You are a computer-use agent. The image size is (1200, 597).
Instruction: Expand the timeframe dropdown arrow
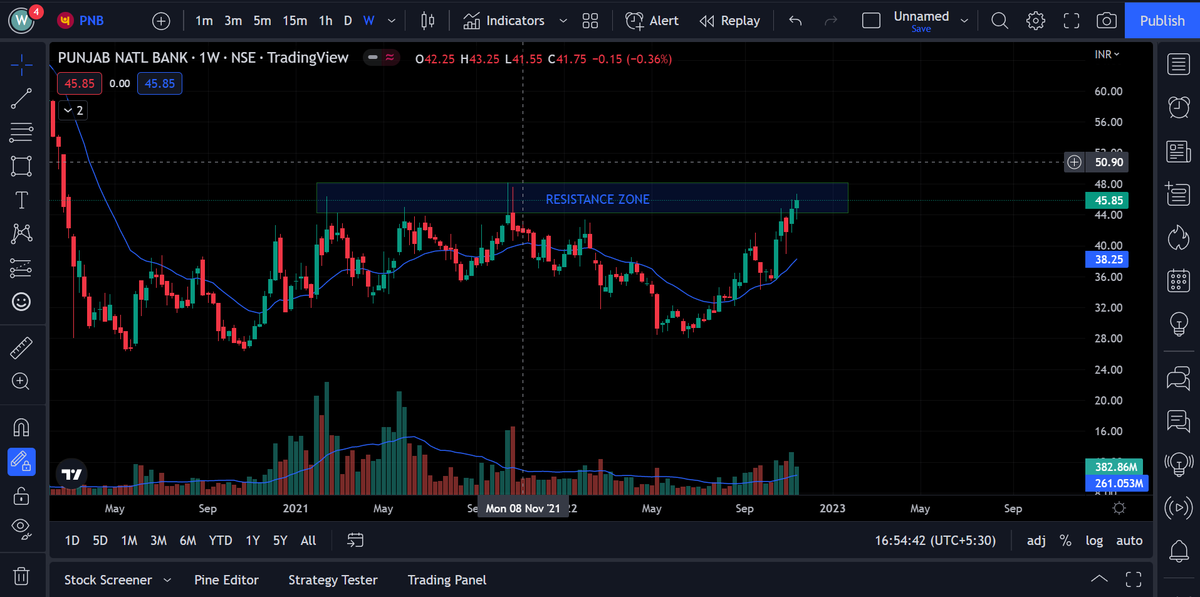pyautogui.click(x=391, y=21)
